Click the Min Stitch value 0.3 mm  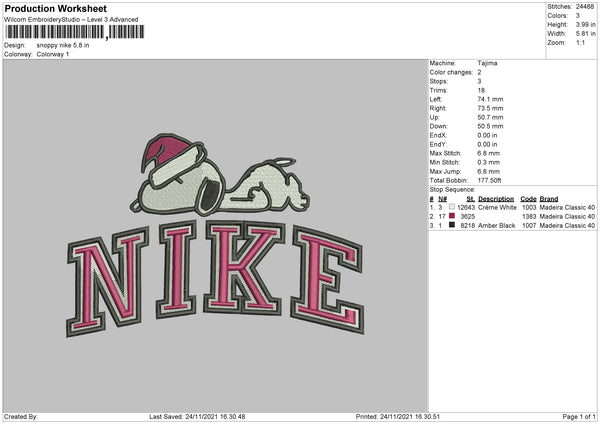[x=489, y=162]
